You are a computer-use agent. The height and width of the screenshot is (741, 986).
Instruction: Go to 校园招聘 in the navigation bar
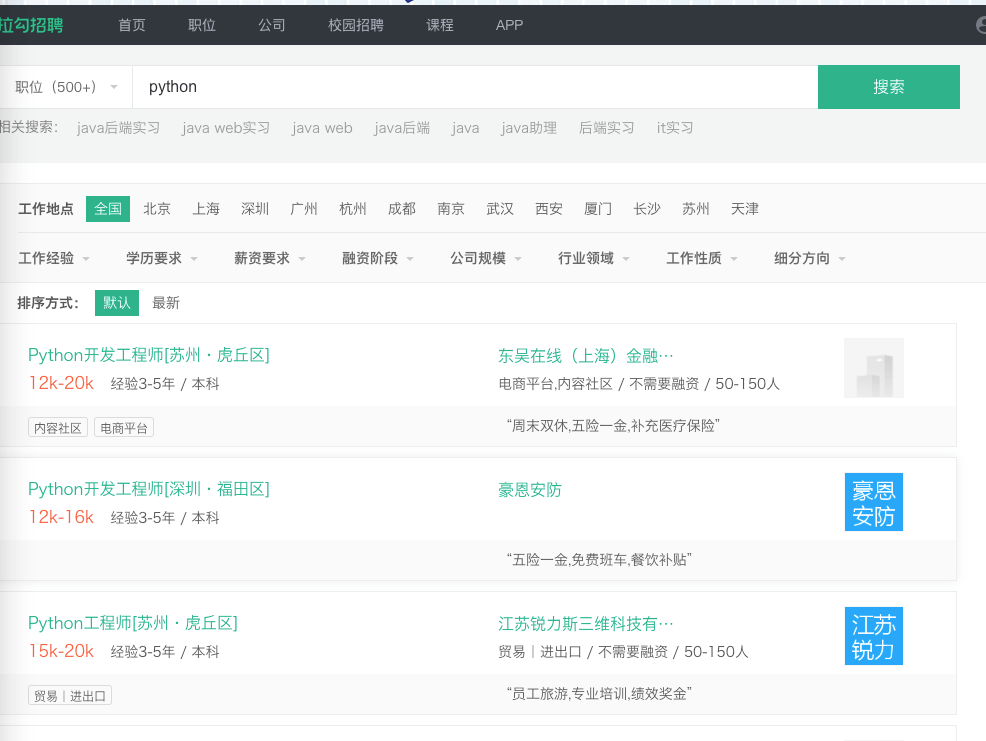356,25
